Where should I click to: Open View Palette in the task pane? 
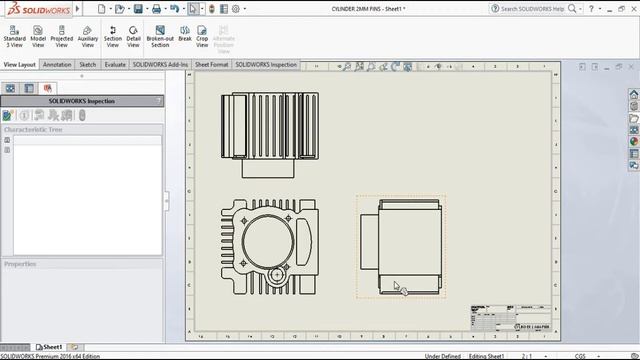(x=633, y=130)
